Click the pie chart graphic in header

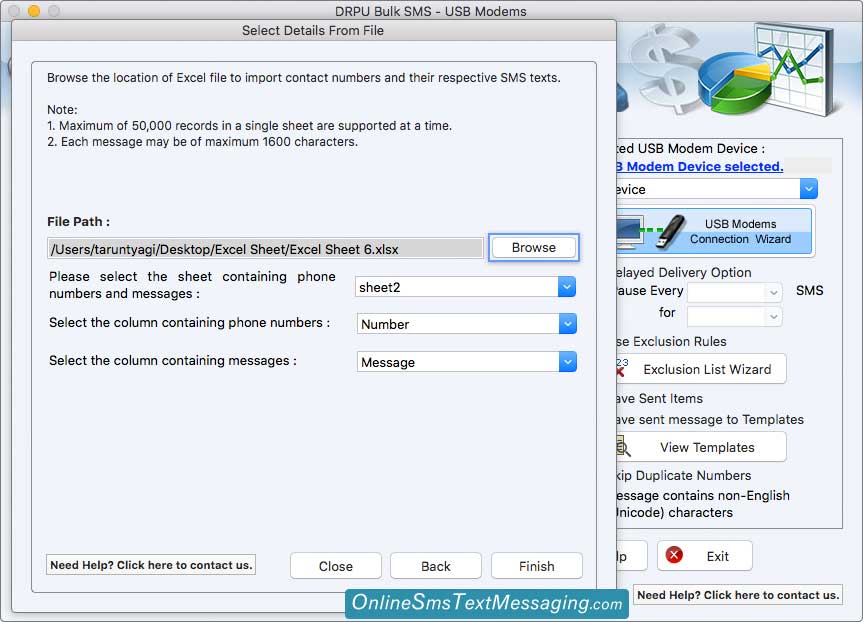coord(736,83)
